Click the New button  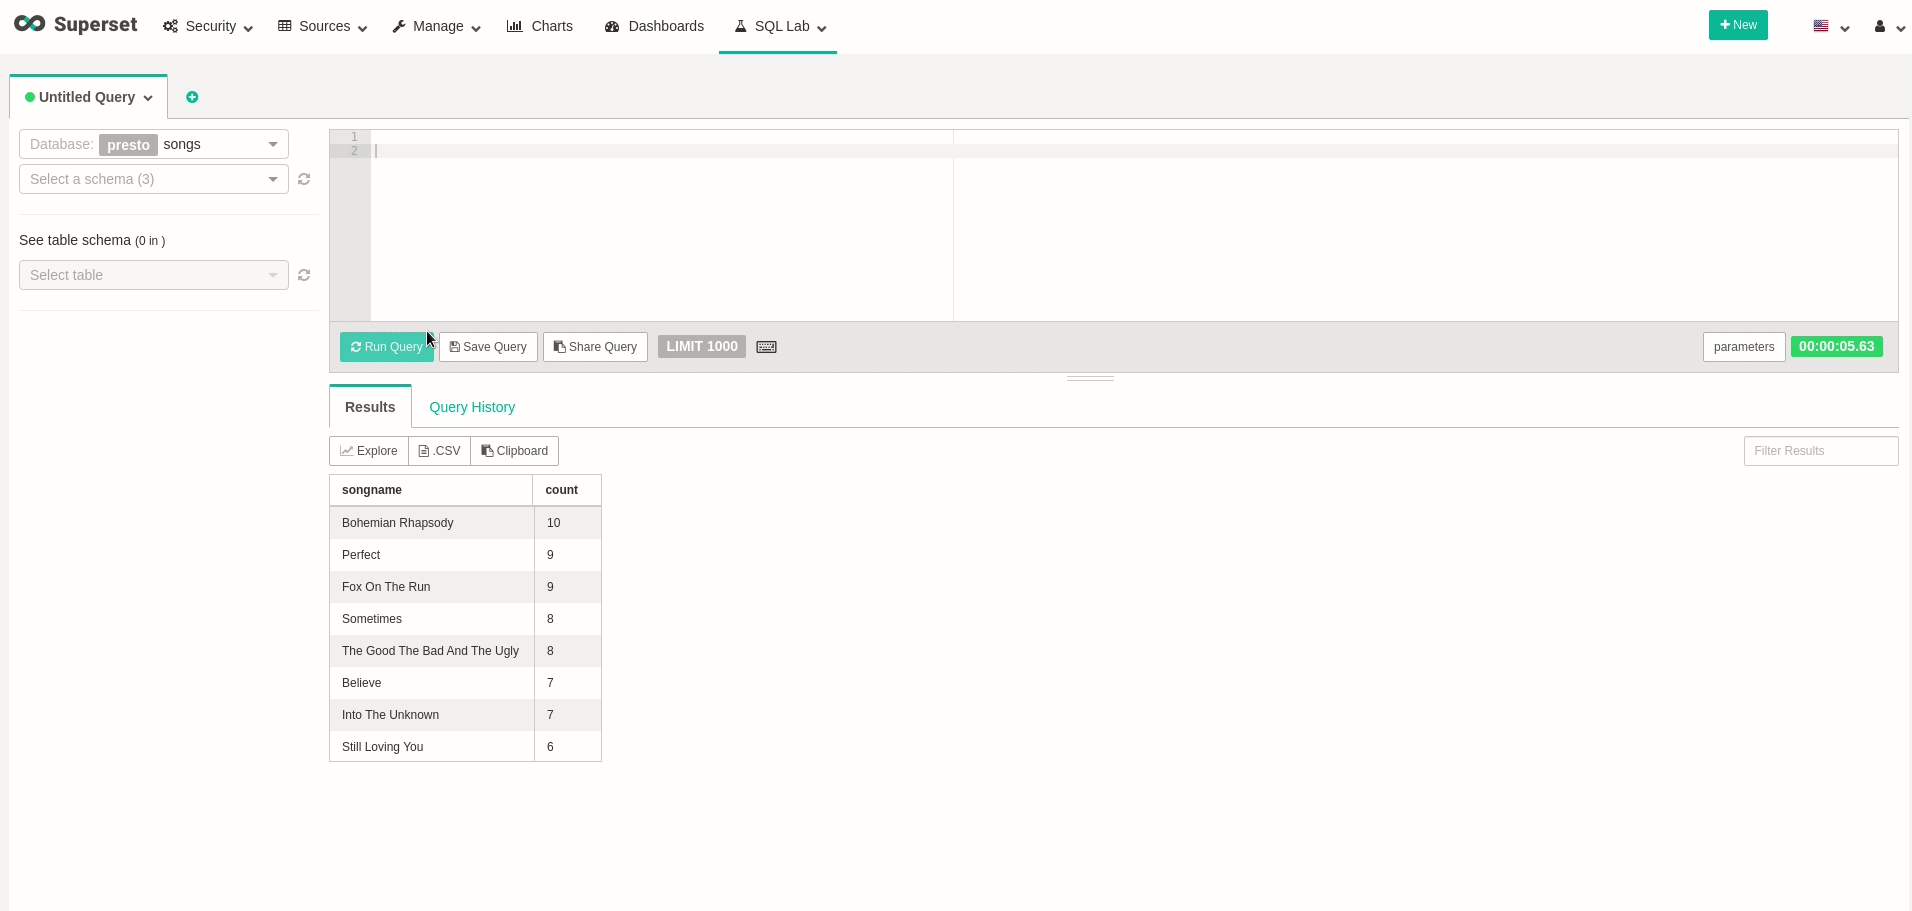click(x=1738, y=25)
